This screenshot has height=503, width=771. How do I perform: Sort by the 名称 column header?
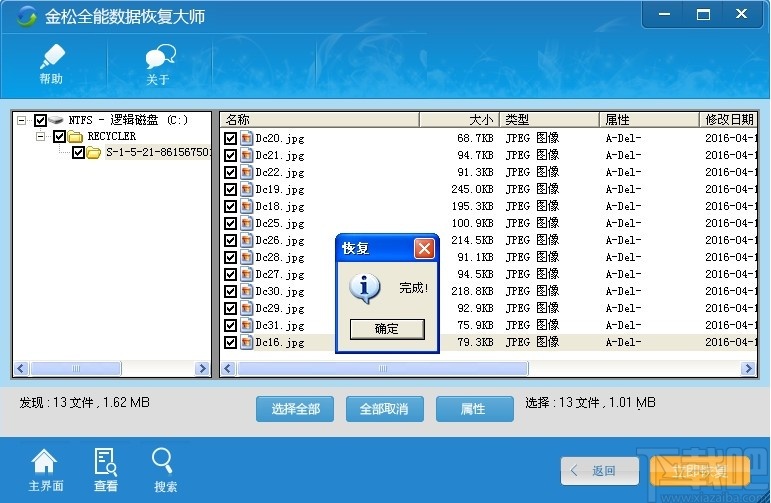tap(320, 119)
